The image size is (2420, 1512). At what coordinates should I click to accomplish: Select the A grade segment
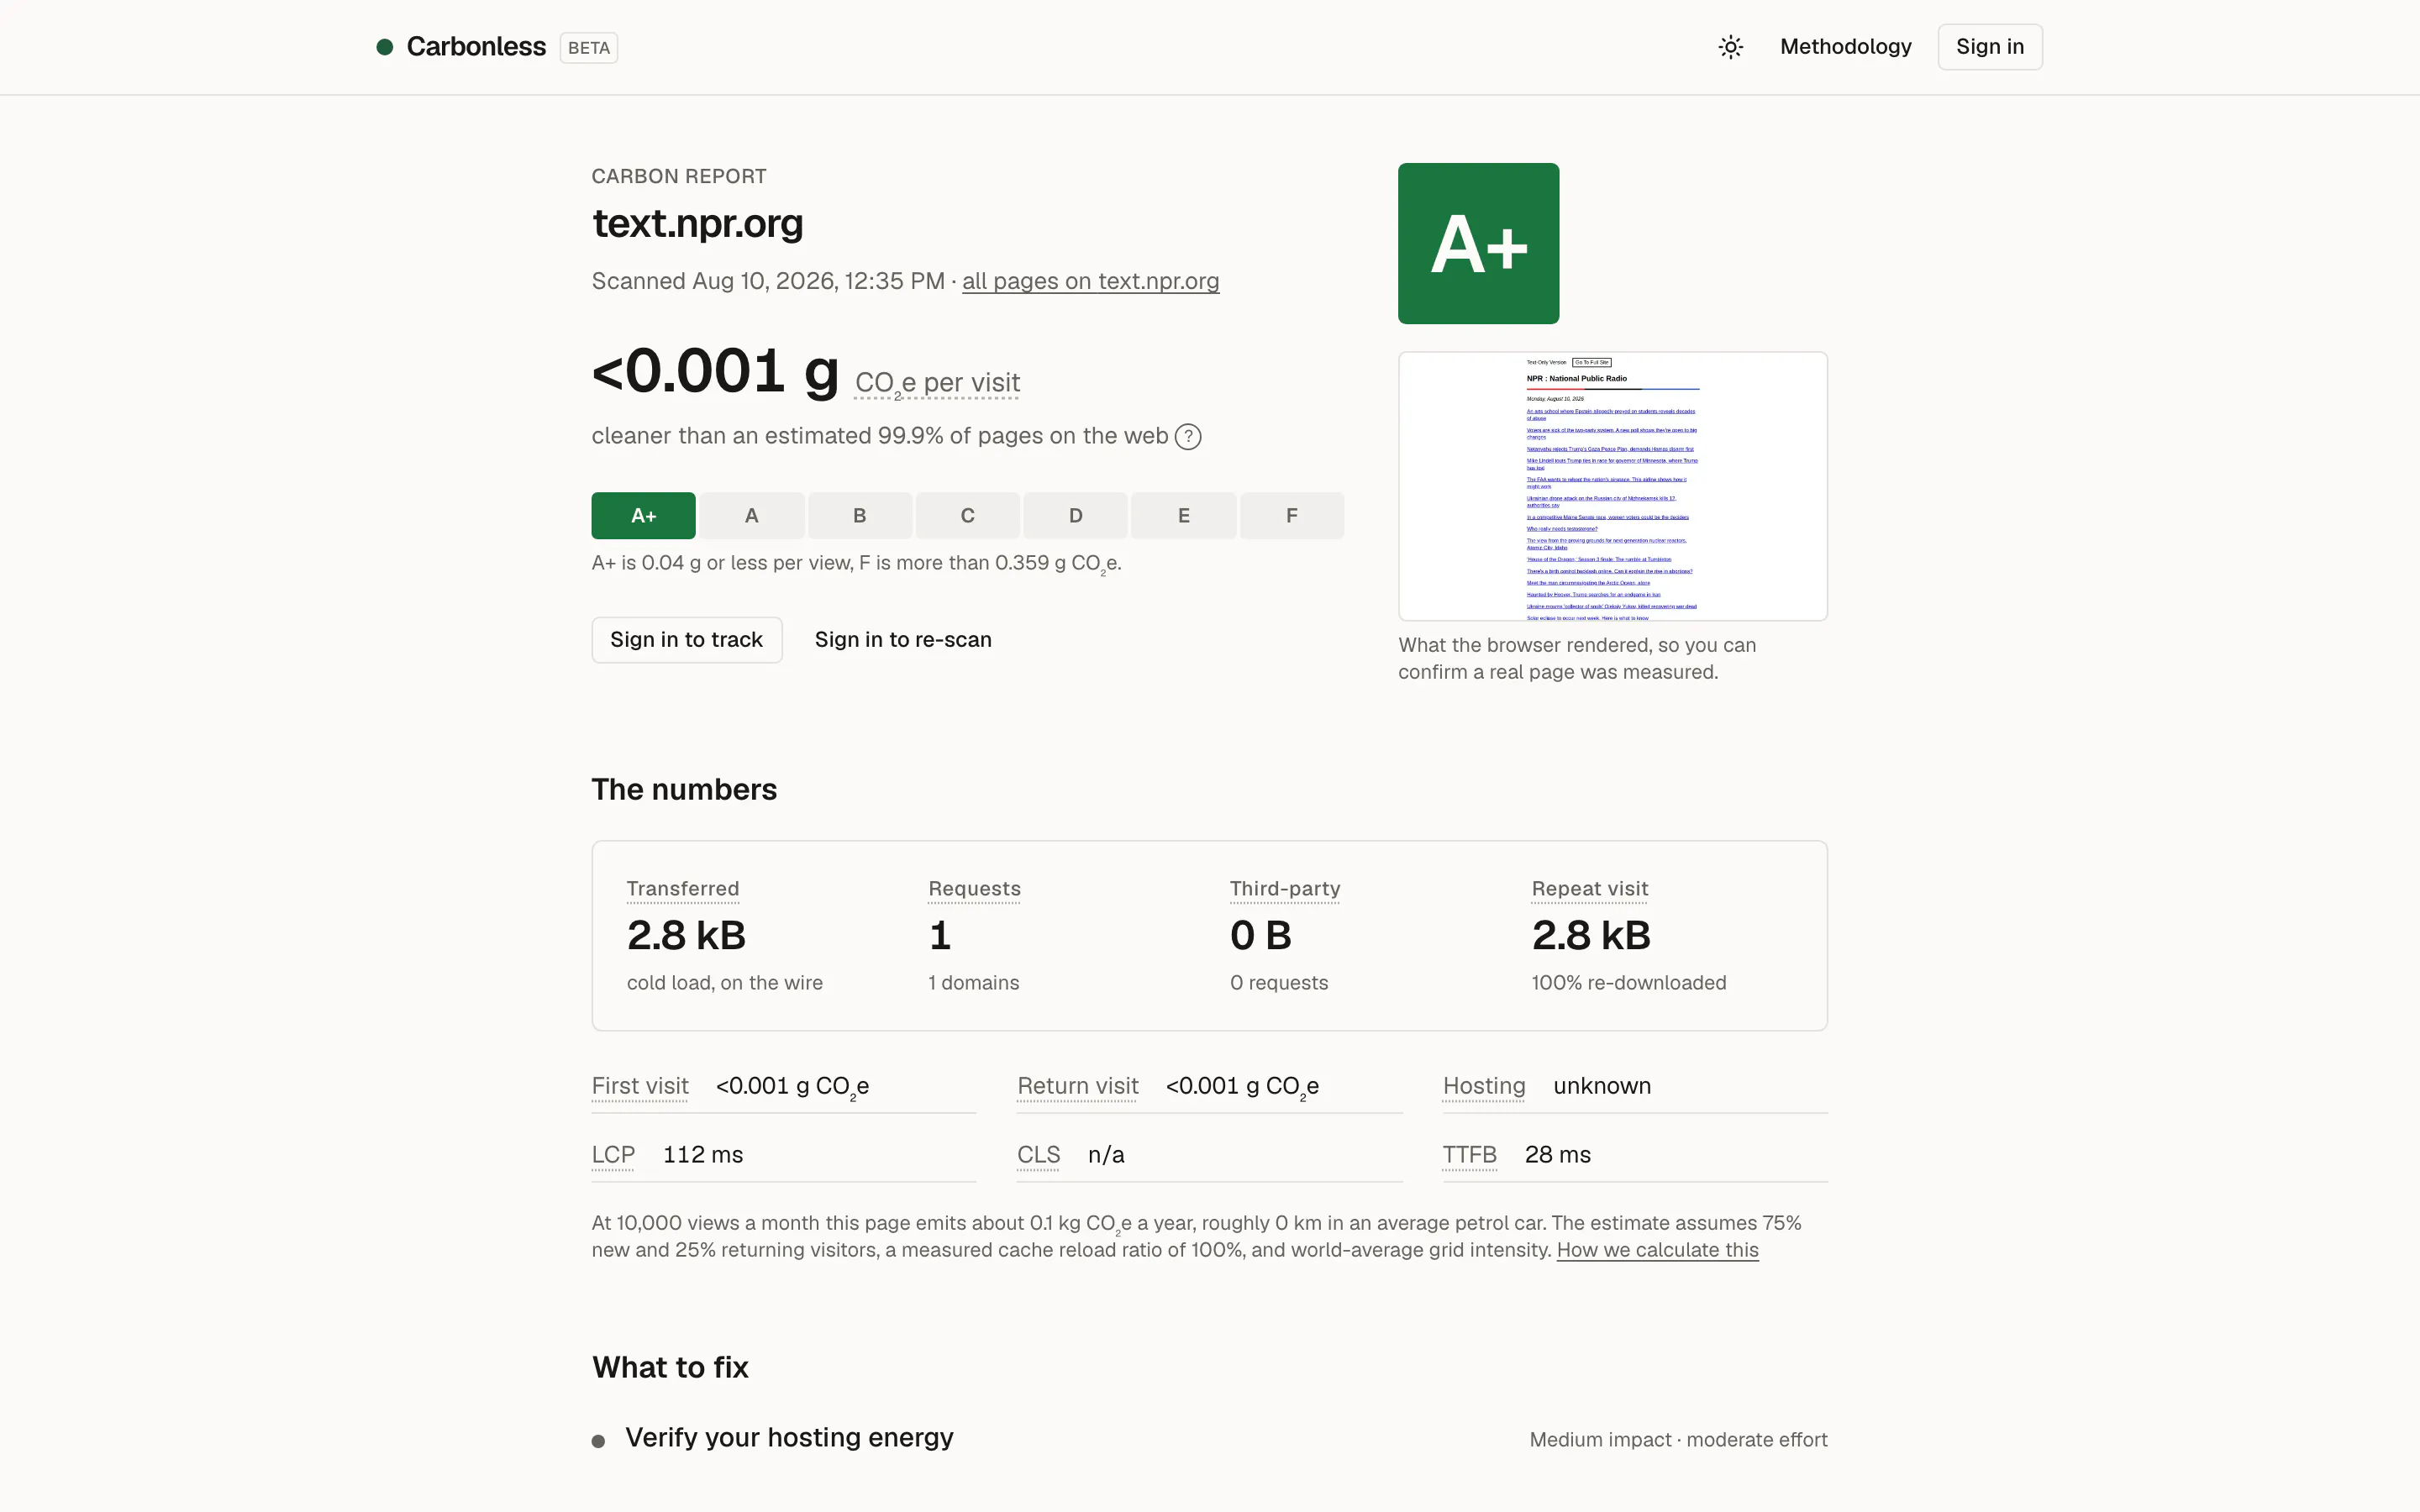coord(752,516)
